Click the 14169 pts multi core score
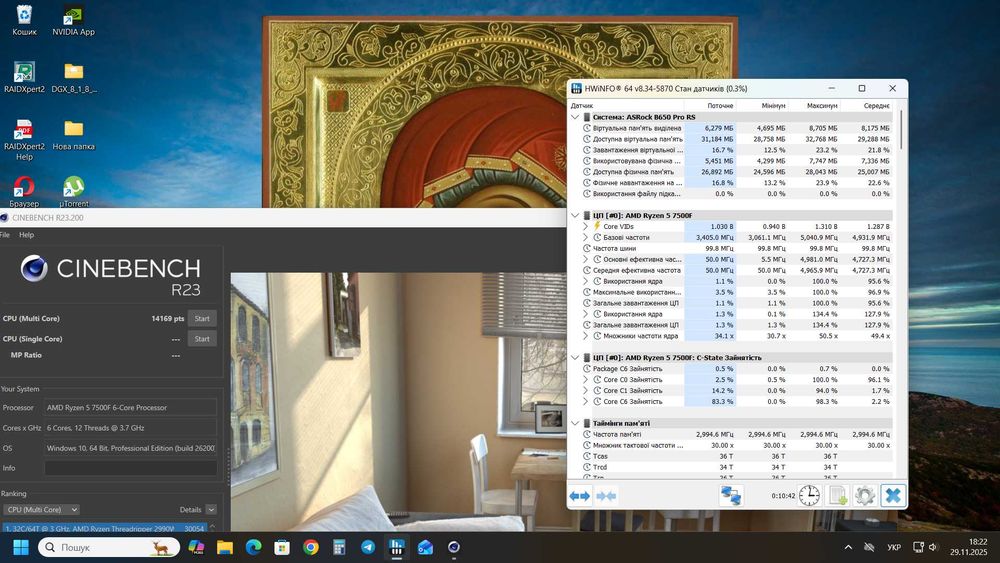 coord(168,318)
